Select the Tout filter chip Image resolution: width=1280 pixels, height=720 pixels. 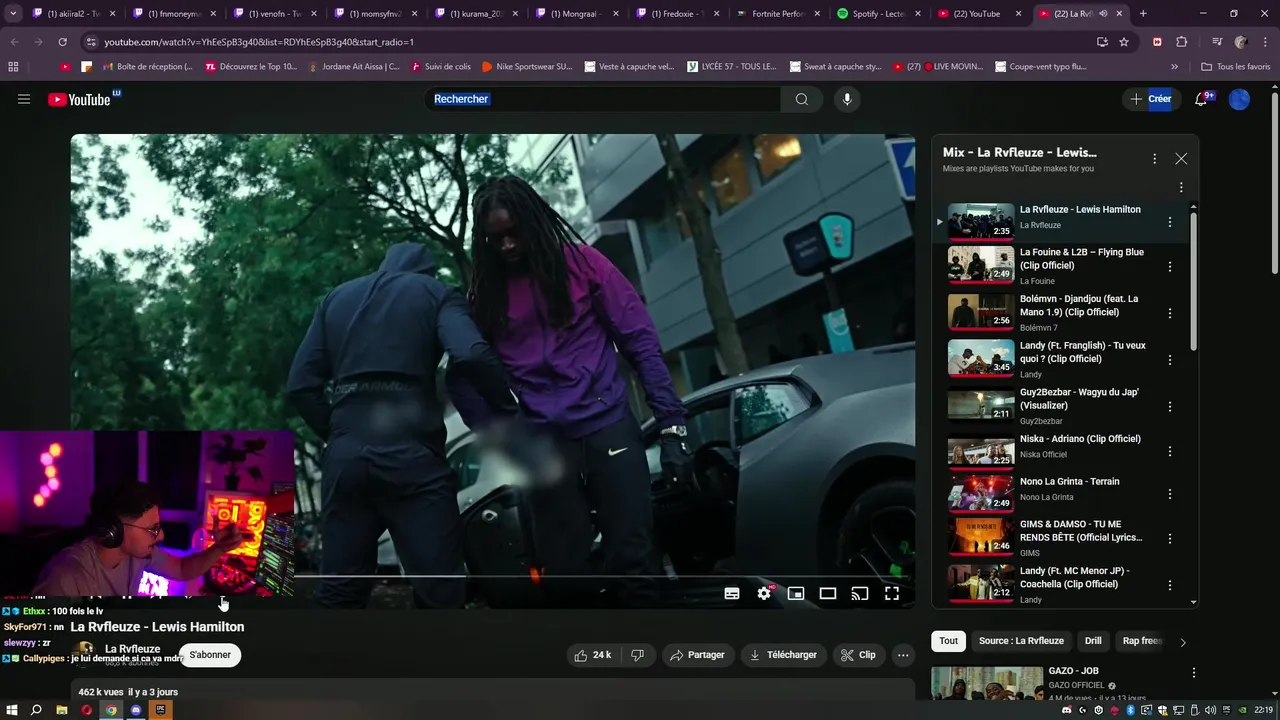(x=948, y=641)
